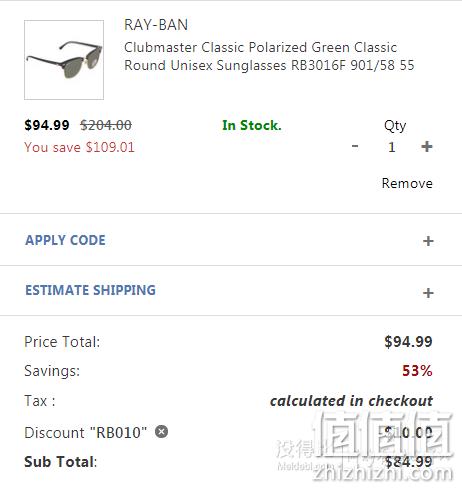Click the Clubmaster sunglasses product thumbnail
The height and width of the screenshot is (490, 462).
tap(64, 60)
